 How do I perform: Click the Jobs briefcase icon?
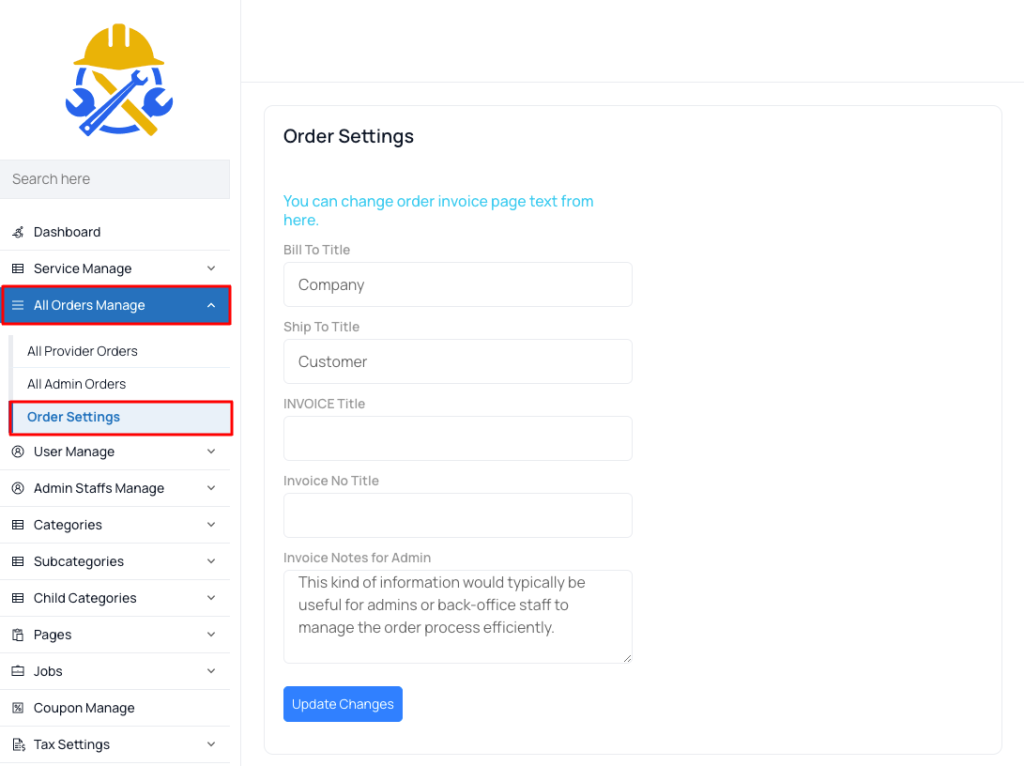[x=18, y=671]
